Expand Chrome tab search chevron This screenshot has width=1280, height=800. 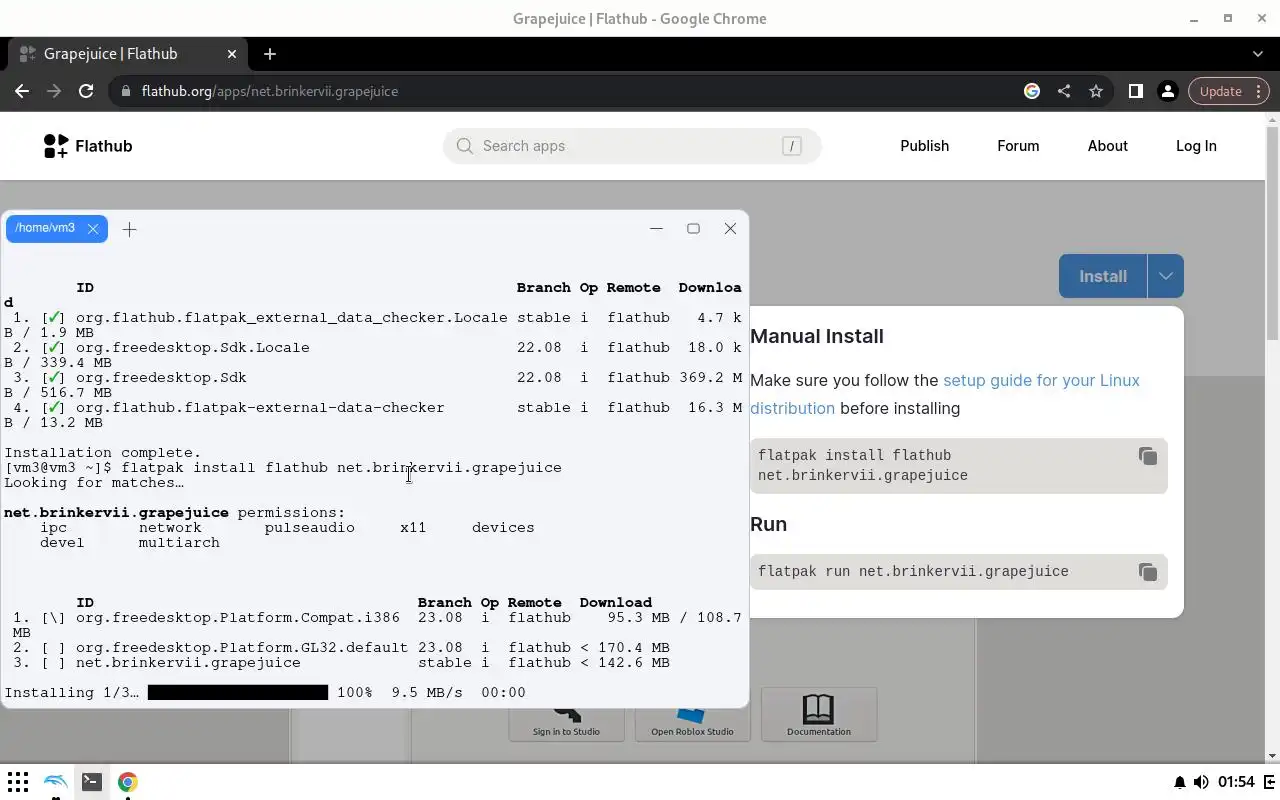1258,54
